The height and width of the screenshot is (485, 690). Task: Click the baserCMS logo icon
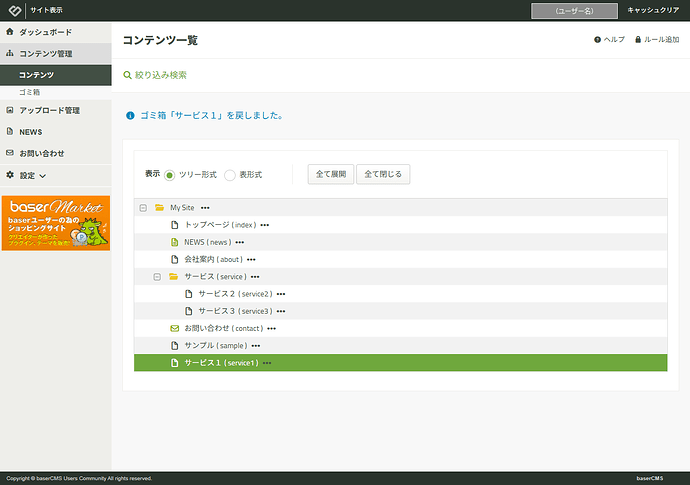[x=15, y=10]
